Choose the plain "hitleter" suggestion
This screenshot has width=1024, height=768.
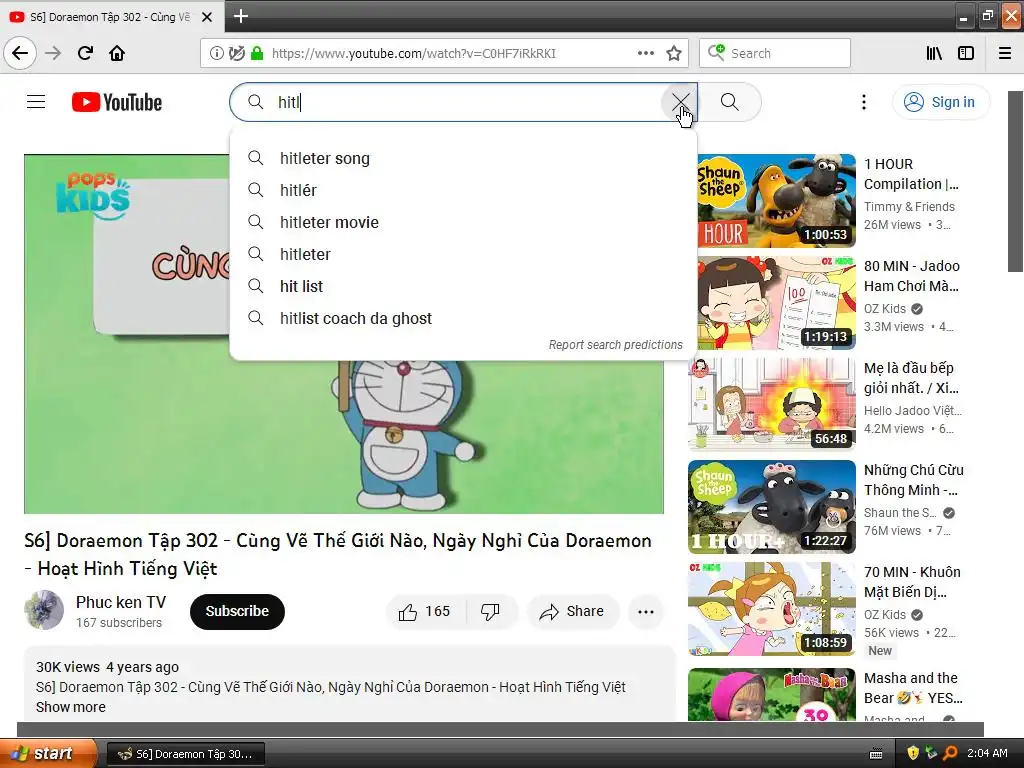463,254
